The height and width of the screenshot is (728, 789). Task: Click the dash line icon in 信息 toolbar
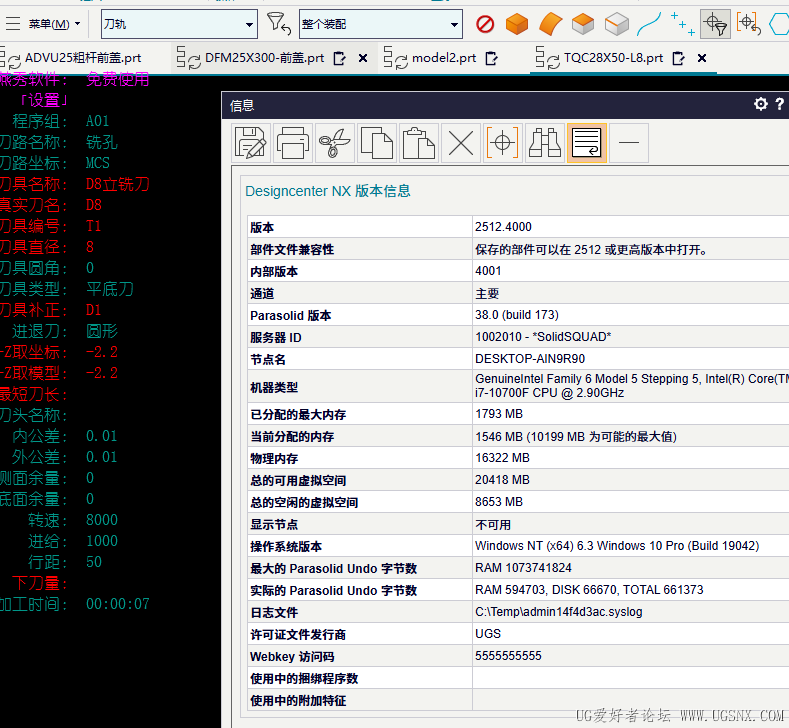pyautogui.click(x=629, y=143)
